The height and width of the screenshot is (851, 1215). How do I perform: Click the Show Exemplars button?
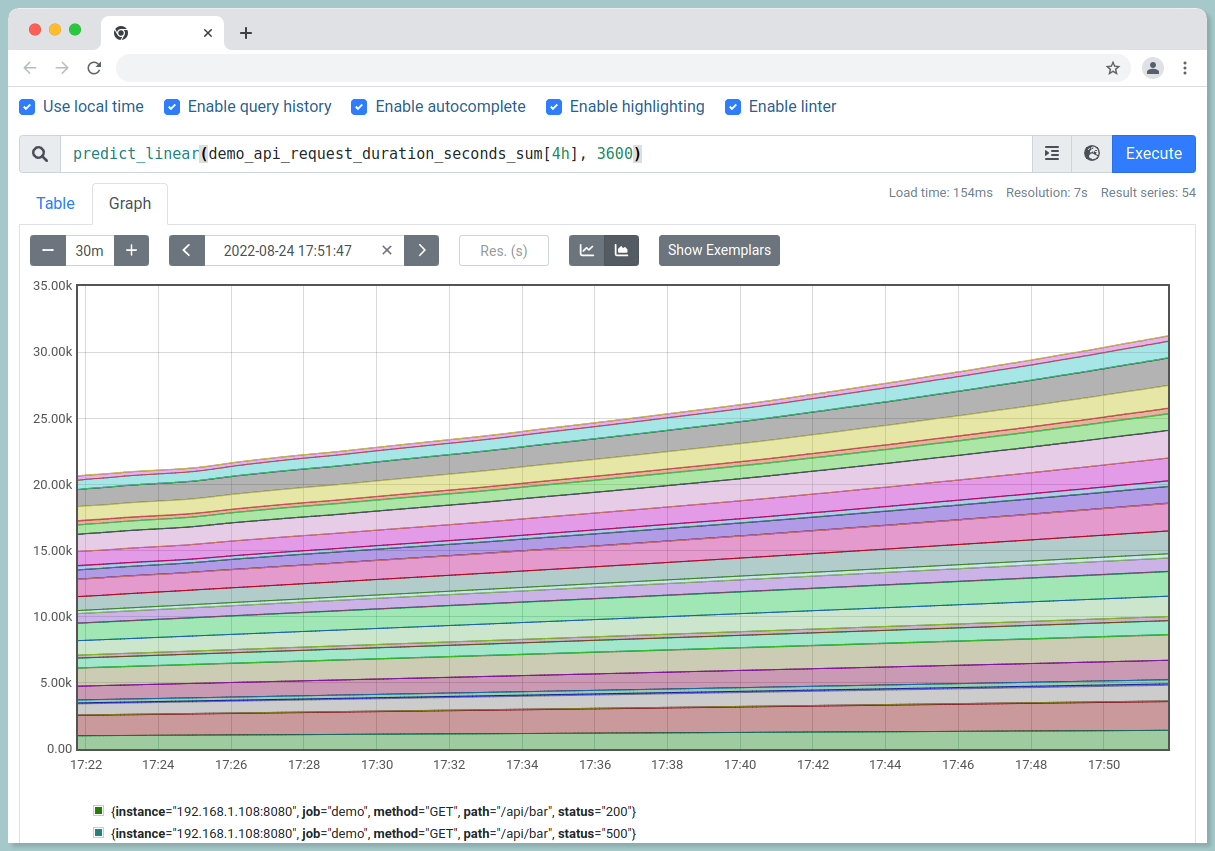tap(719, 250)
